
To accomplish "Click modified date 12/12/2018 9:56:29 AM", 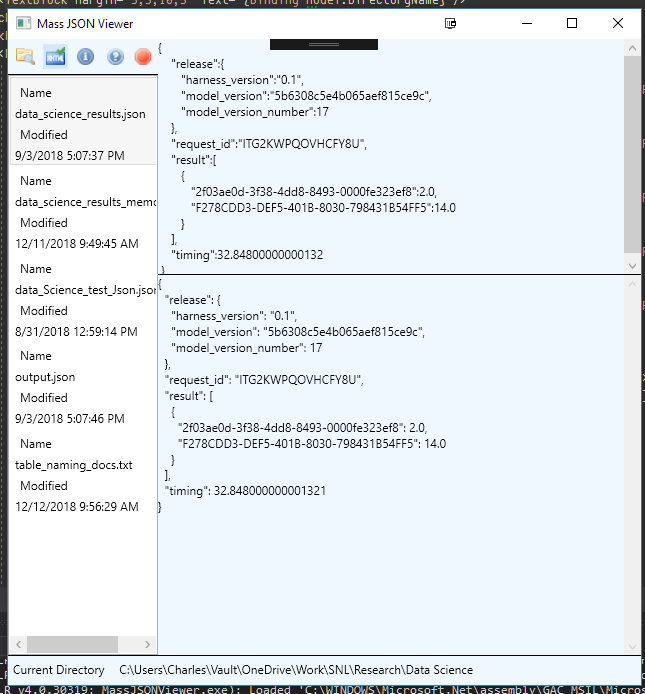I will 77,507.
